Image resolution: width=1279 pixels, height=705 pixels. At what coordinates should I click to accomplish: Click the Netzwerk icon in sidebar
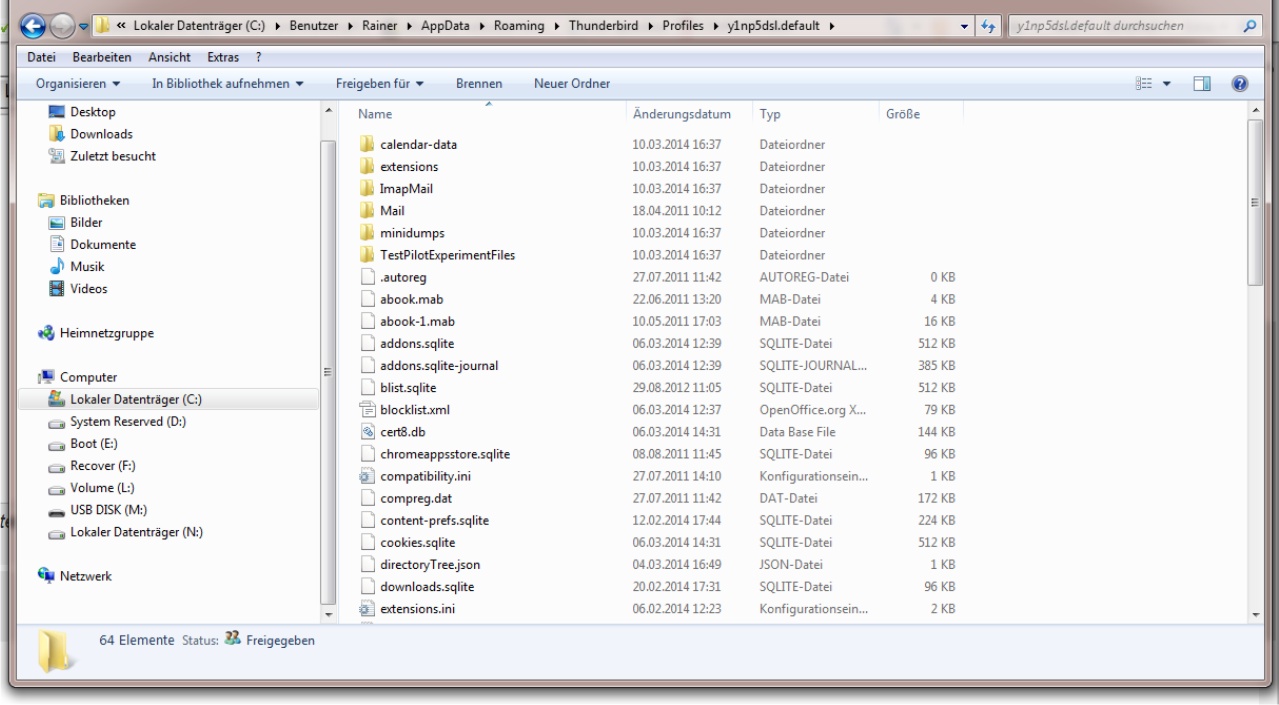pyautogui.click(x=43, y=576)
